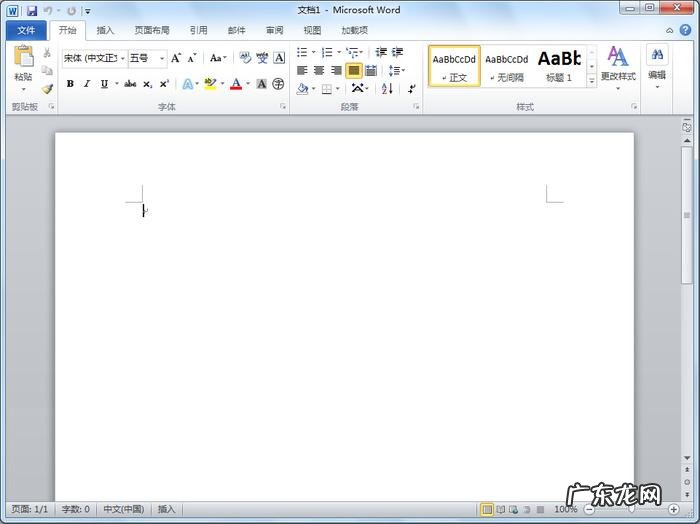Toggle Italic formatting
Screen dimensions: 700x524
tap(87, 84)
